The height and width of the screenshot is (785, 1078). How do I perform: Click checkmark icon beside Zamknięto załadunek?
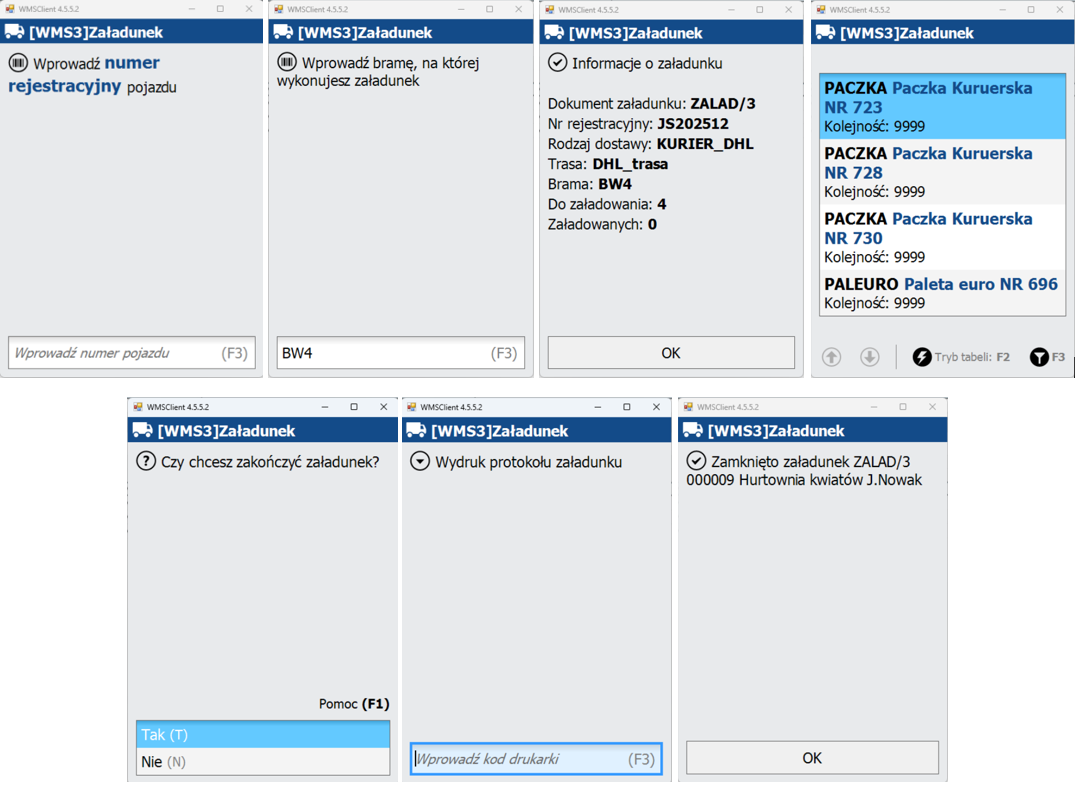(696, 461)
